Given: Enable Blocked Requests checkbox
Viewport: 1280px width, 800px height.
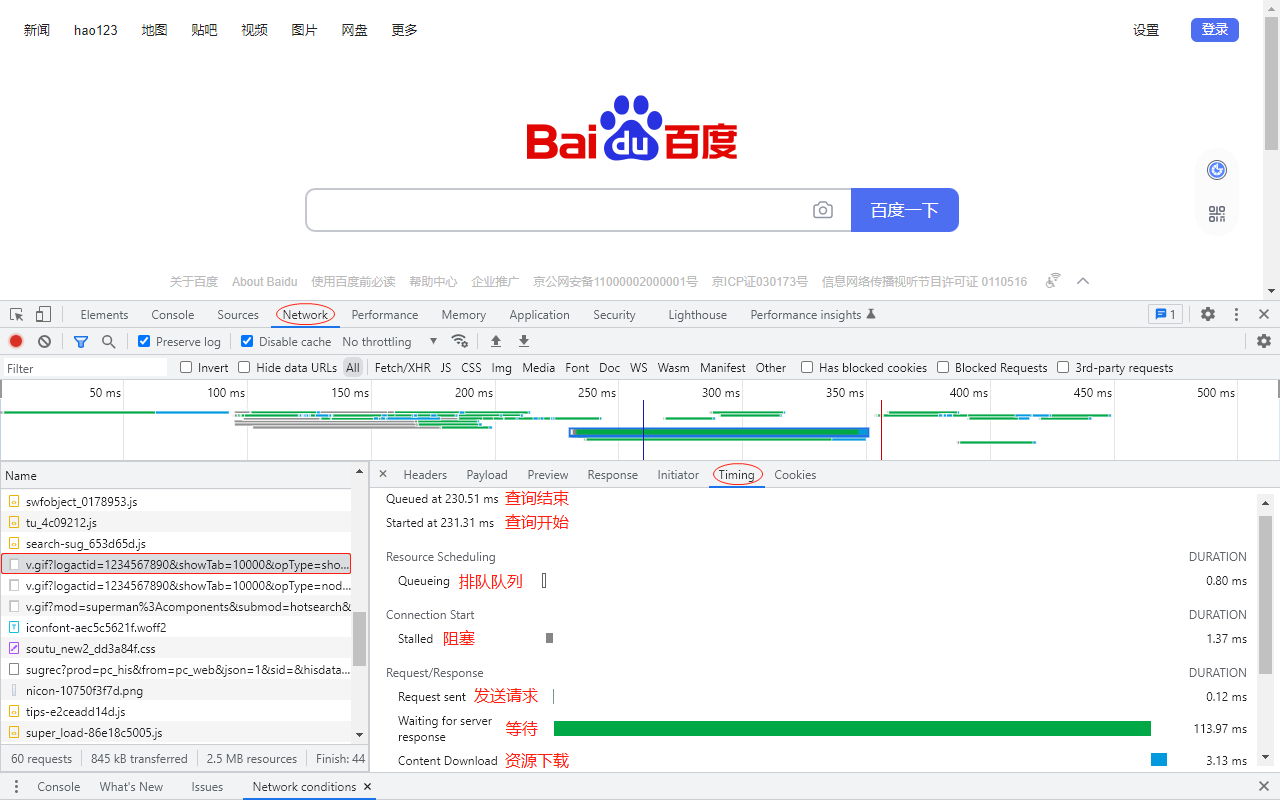Looking at the screenshot, I should coord(943,367).
